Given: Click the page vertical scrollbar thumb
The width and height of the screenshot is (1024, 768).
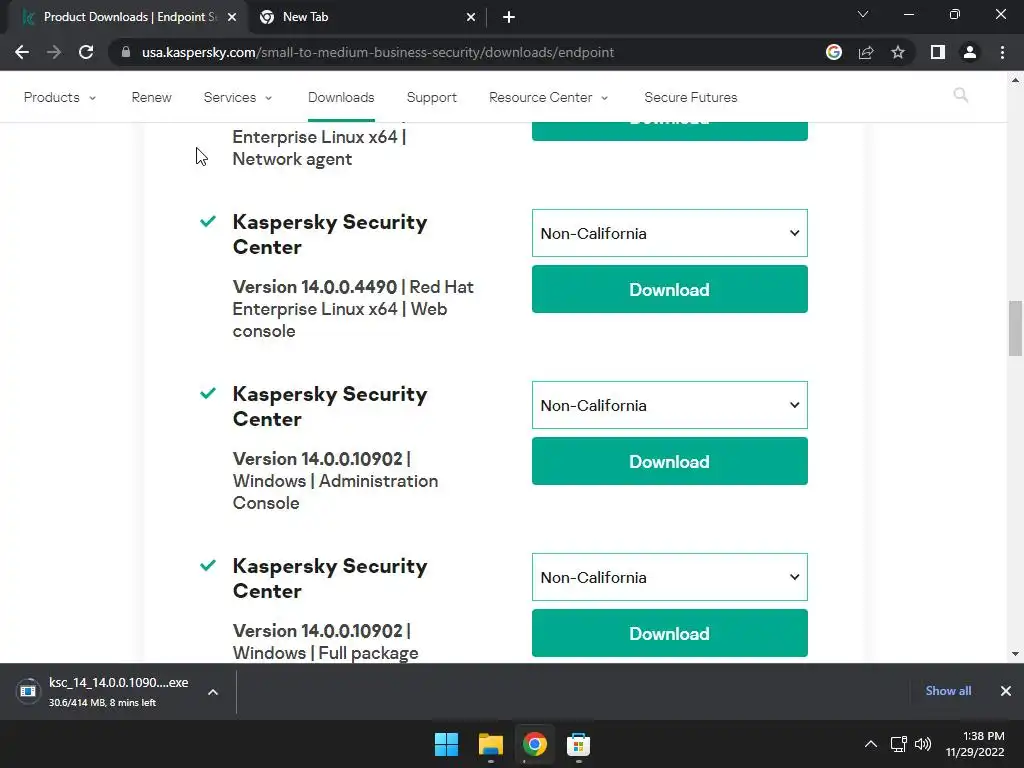Looking at the screenshot, I should (x=1015, y=328).
